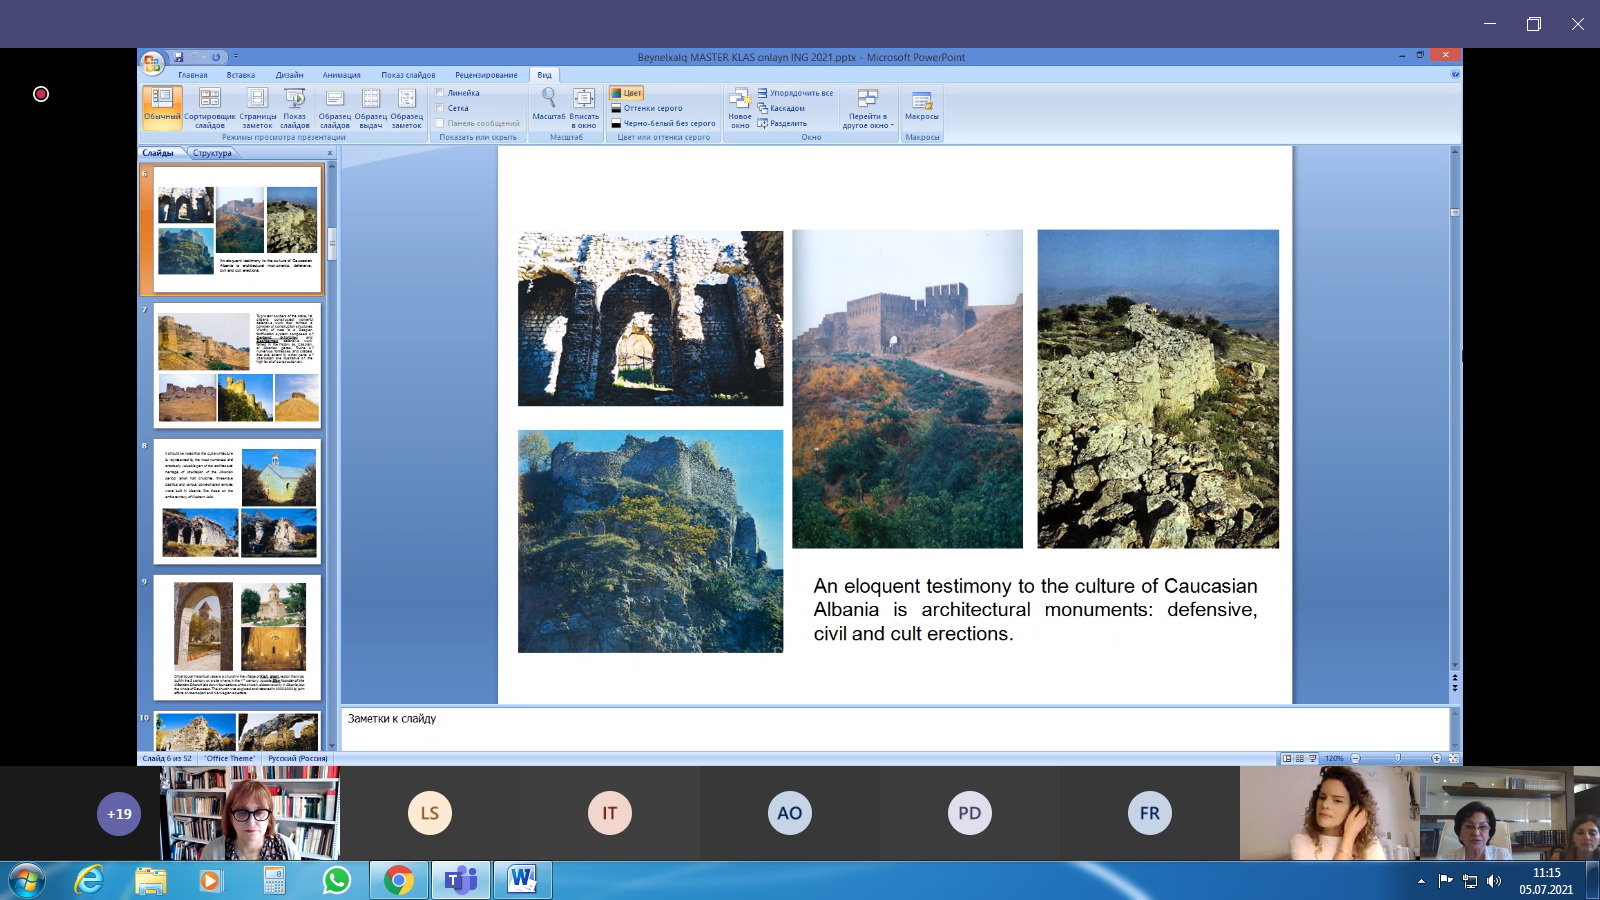
Task: Open Windows Start button
Action: coord(27,881)
